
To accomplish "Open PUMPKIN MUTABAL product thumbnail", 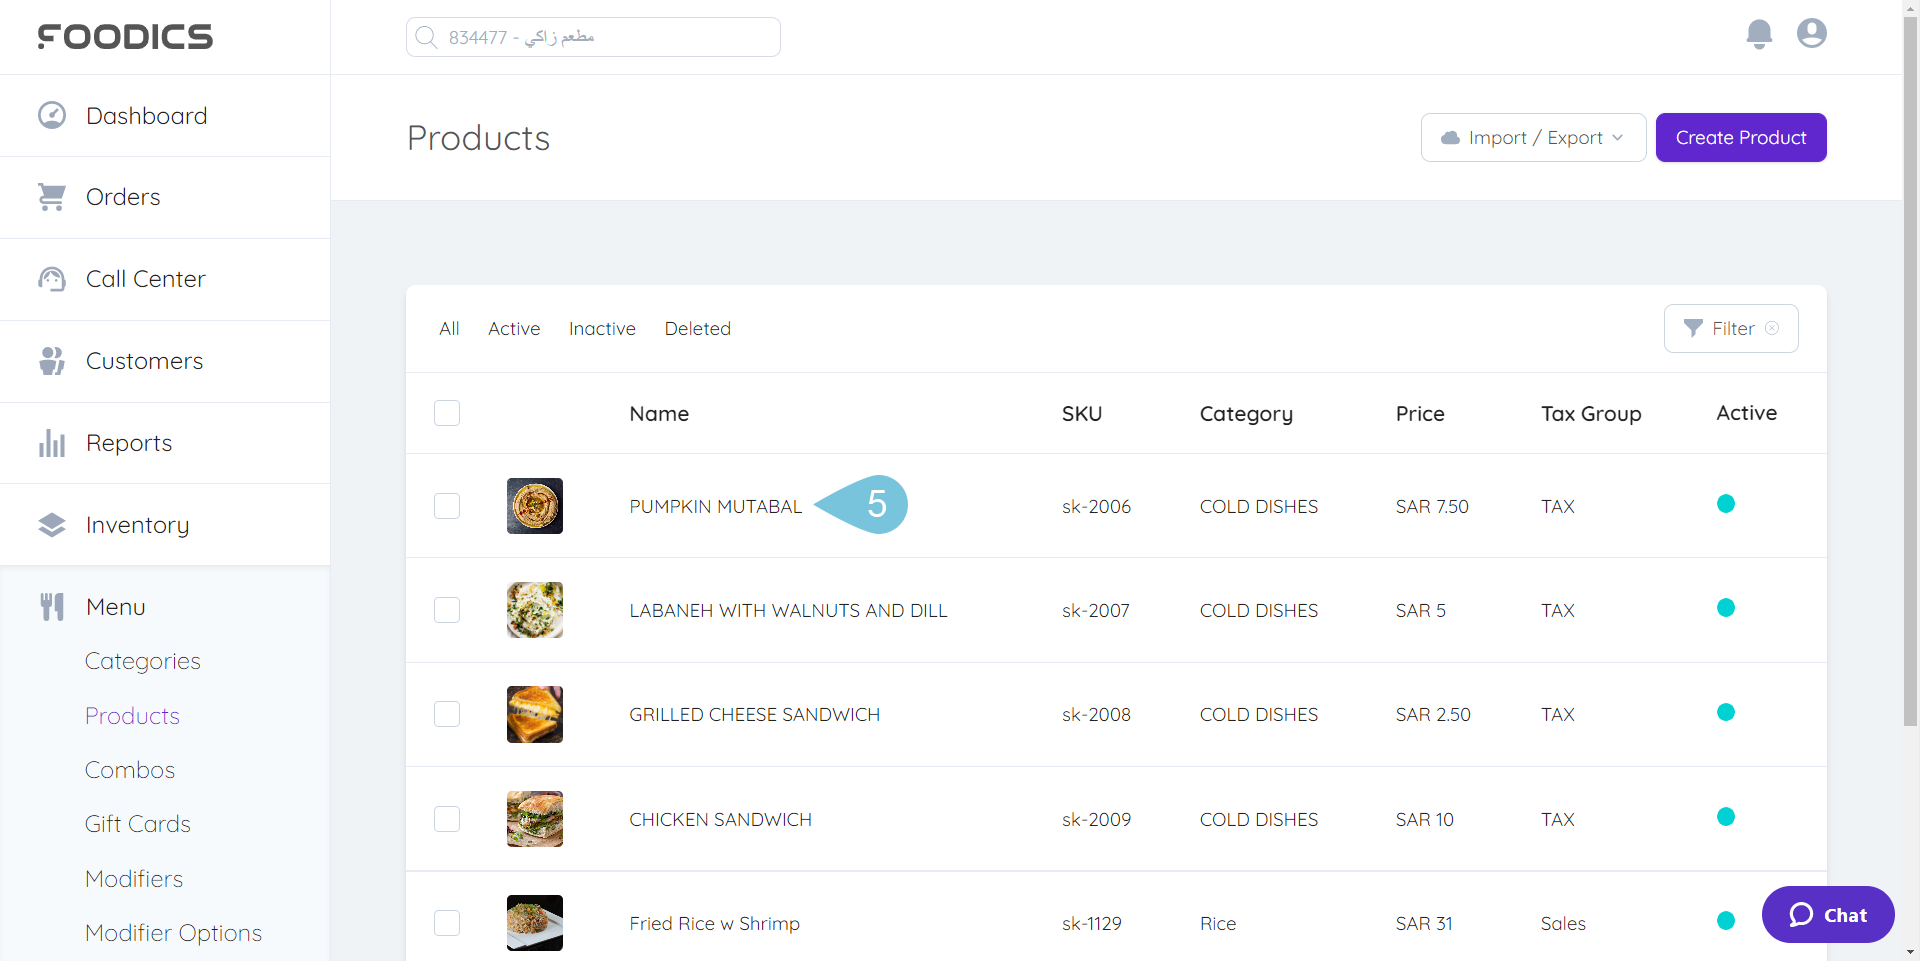I will [535, 506].
